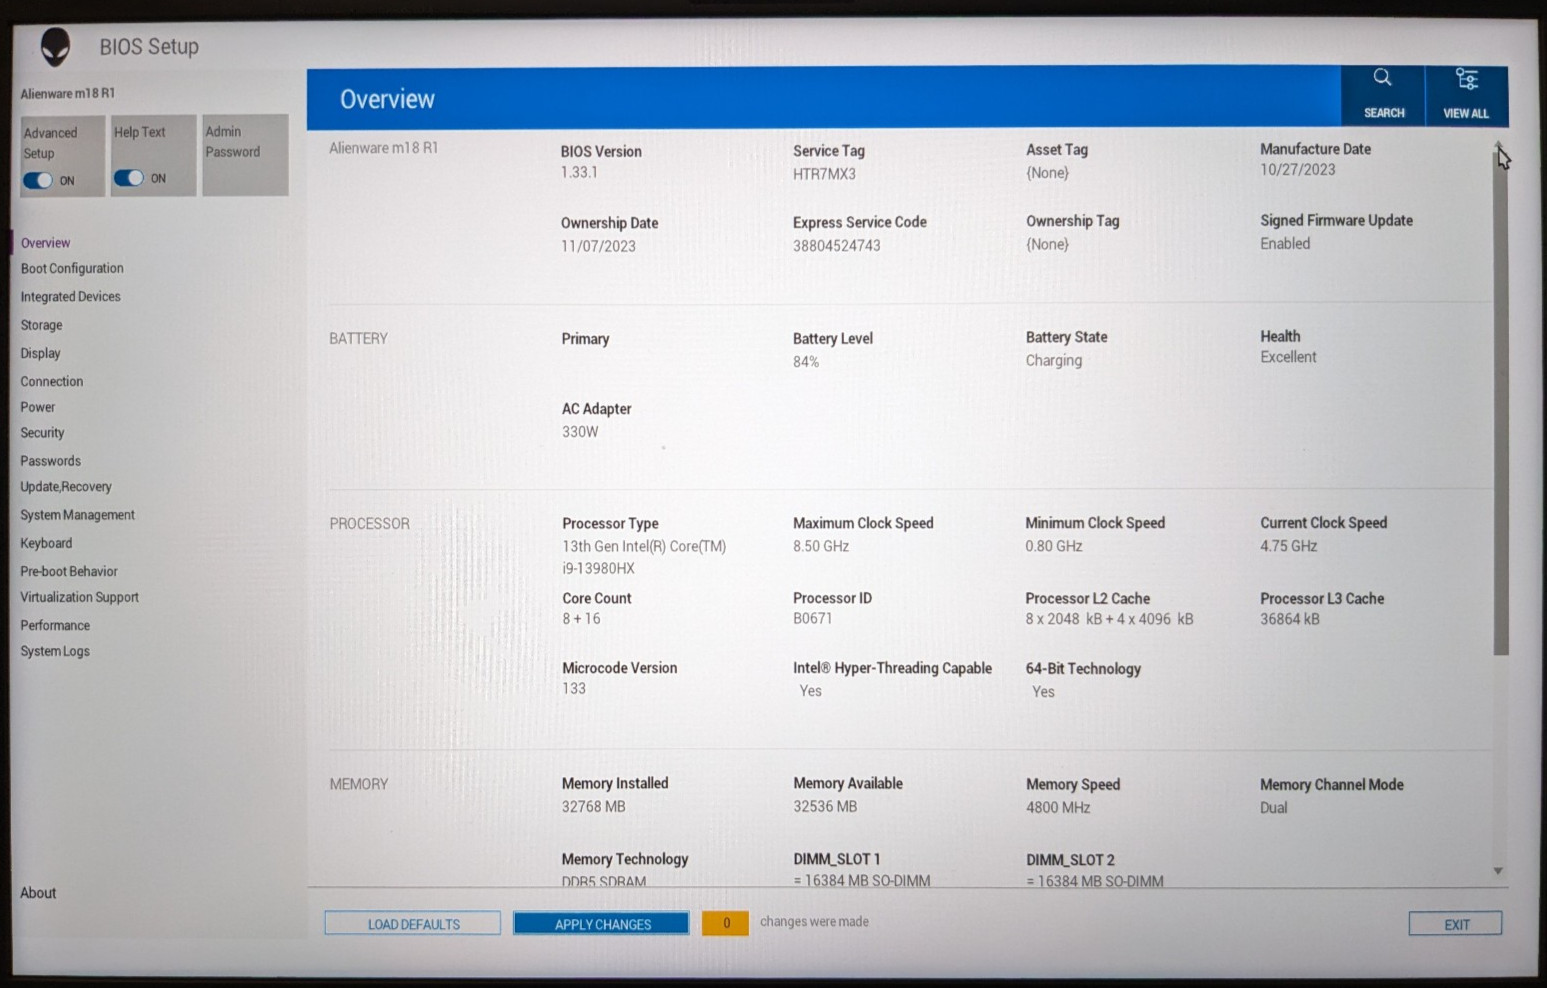Open Integrated Devices section

(70, 297)
